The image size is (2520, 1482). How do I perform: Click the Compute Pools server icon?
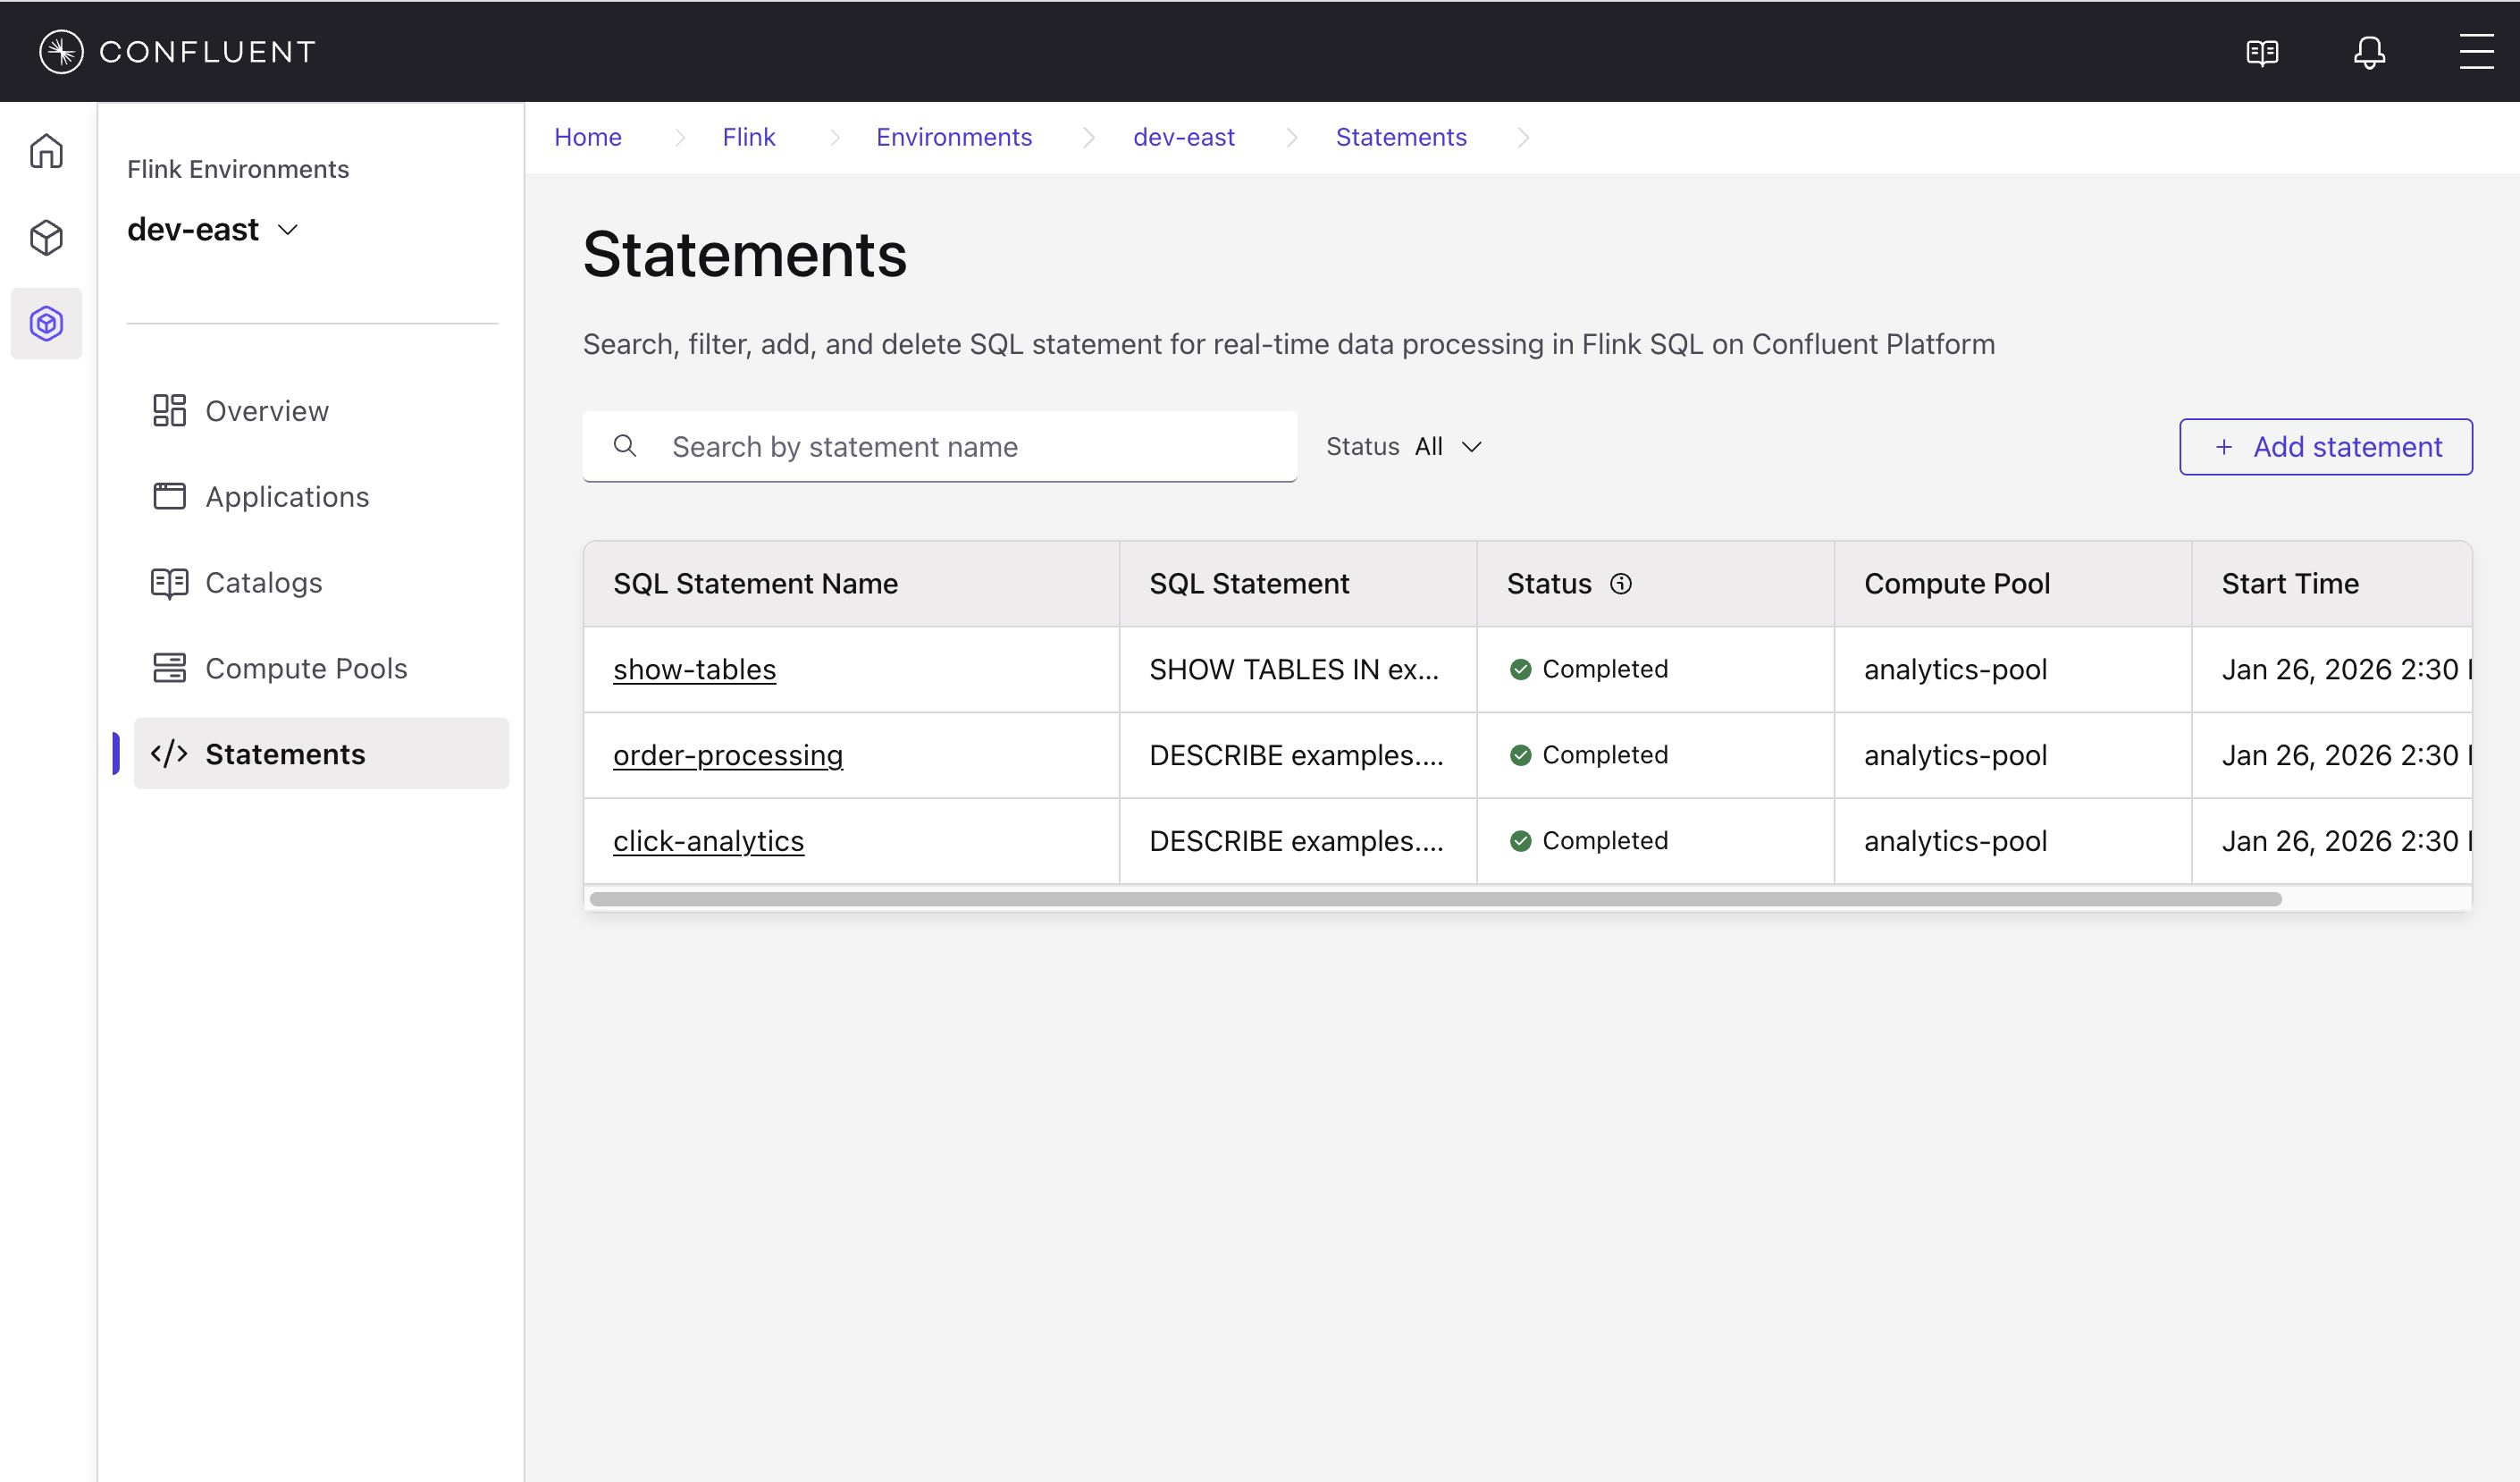[x=169, y=668]
